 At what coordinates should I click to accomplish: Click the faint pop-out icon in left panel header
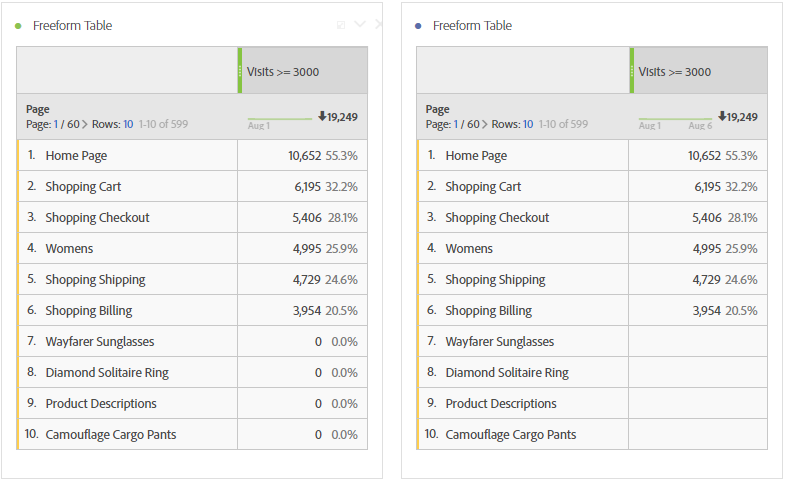pos(341,25)
